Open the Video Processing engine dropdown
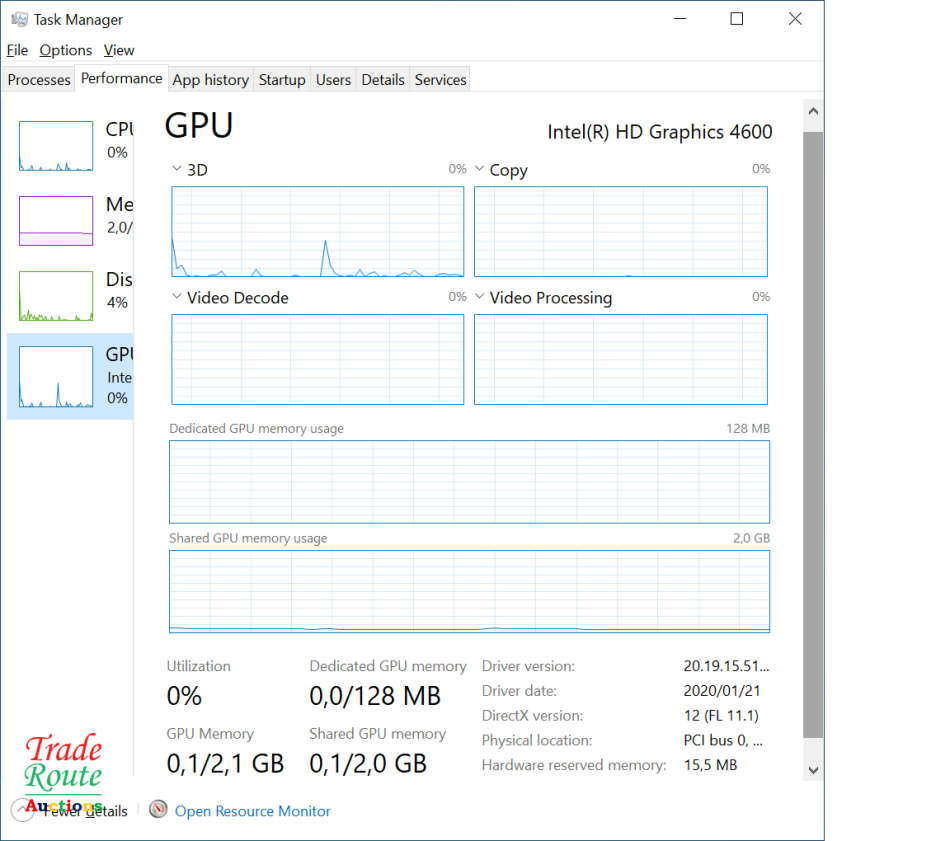950x841 pixels. click(x=480, y=298)
